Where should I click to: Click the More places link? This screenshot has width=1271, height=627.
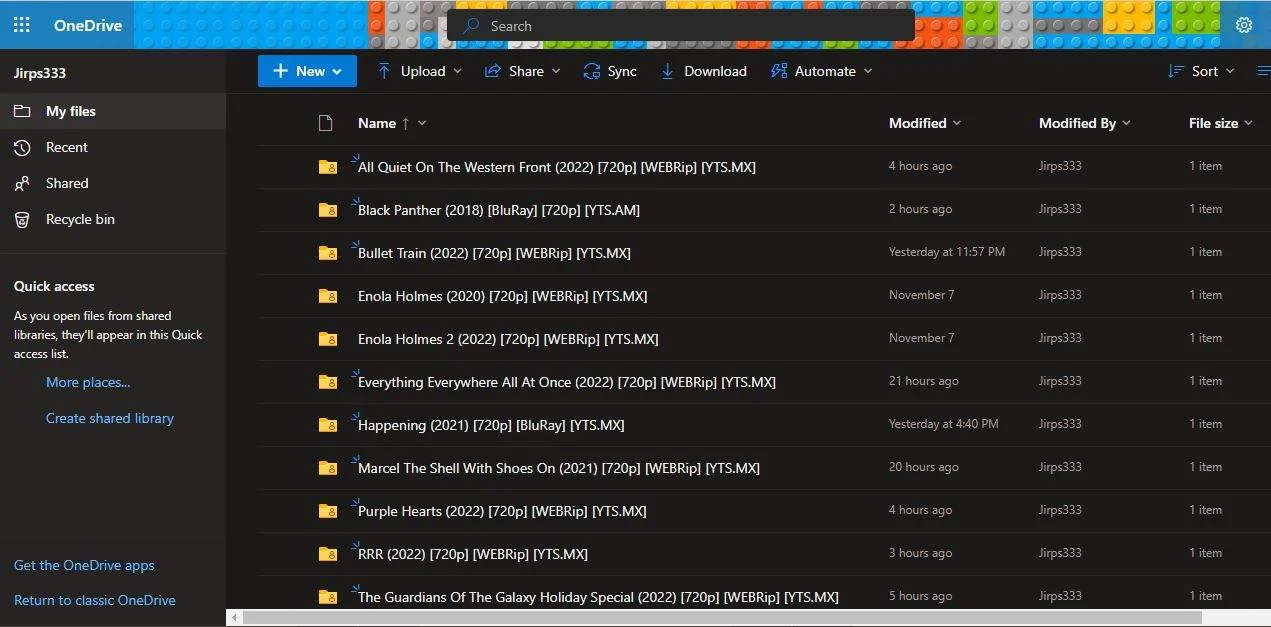pyautogui.click(x=88, y=382)
